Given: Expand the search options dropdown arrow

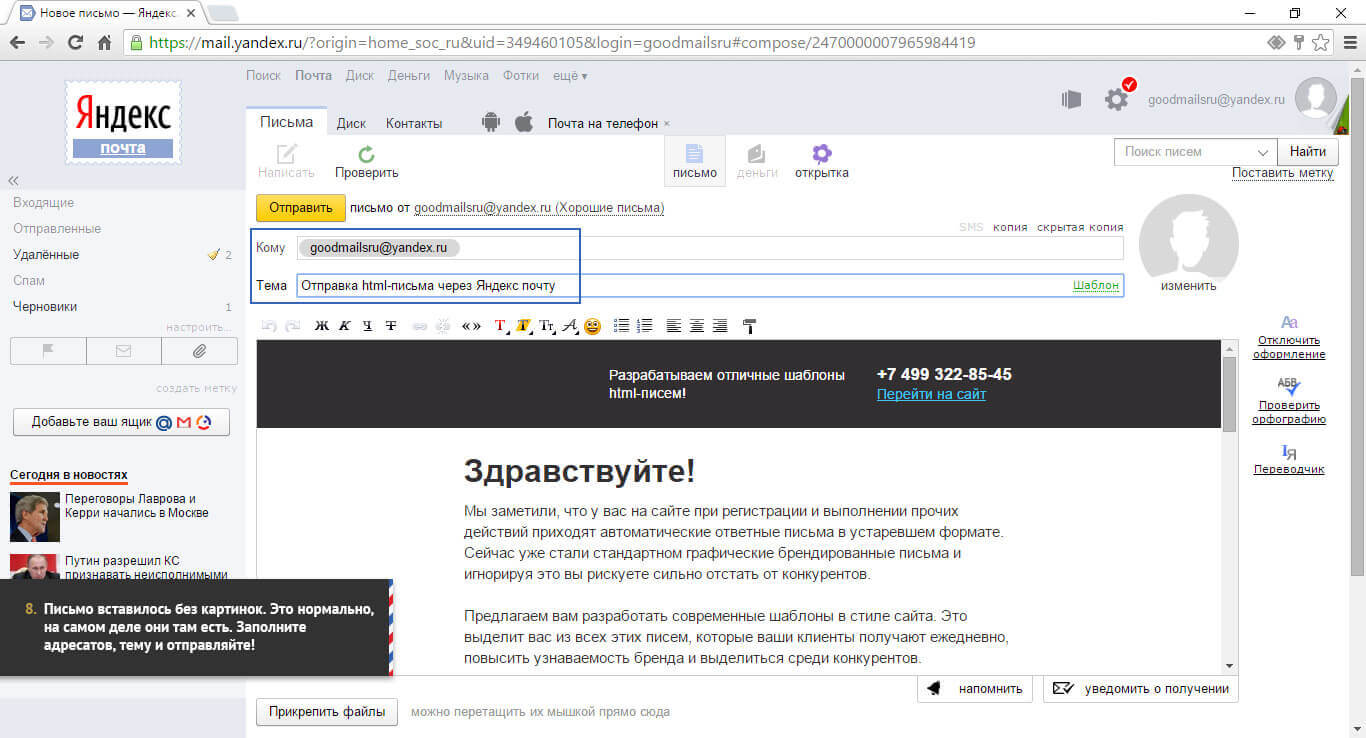Looking at the screenshot, I should [1262, 152].
